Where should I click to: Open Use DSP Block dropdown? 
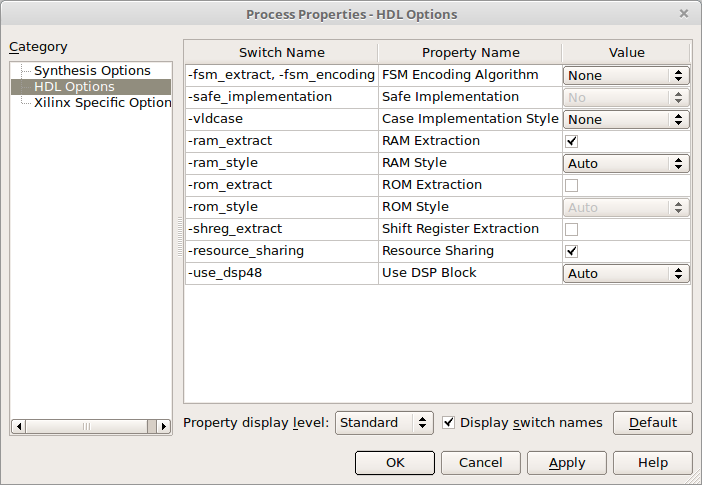(x=626, y=273)
